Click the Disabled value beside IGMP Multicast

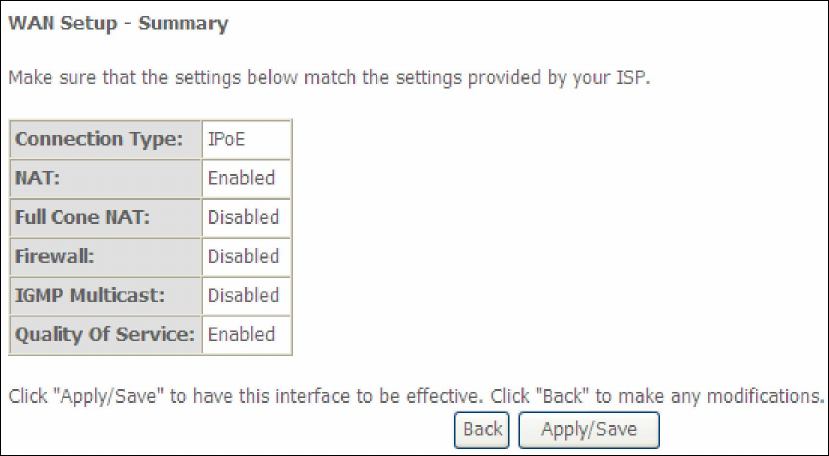[246, 295]
